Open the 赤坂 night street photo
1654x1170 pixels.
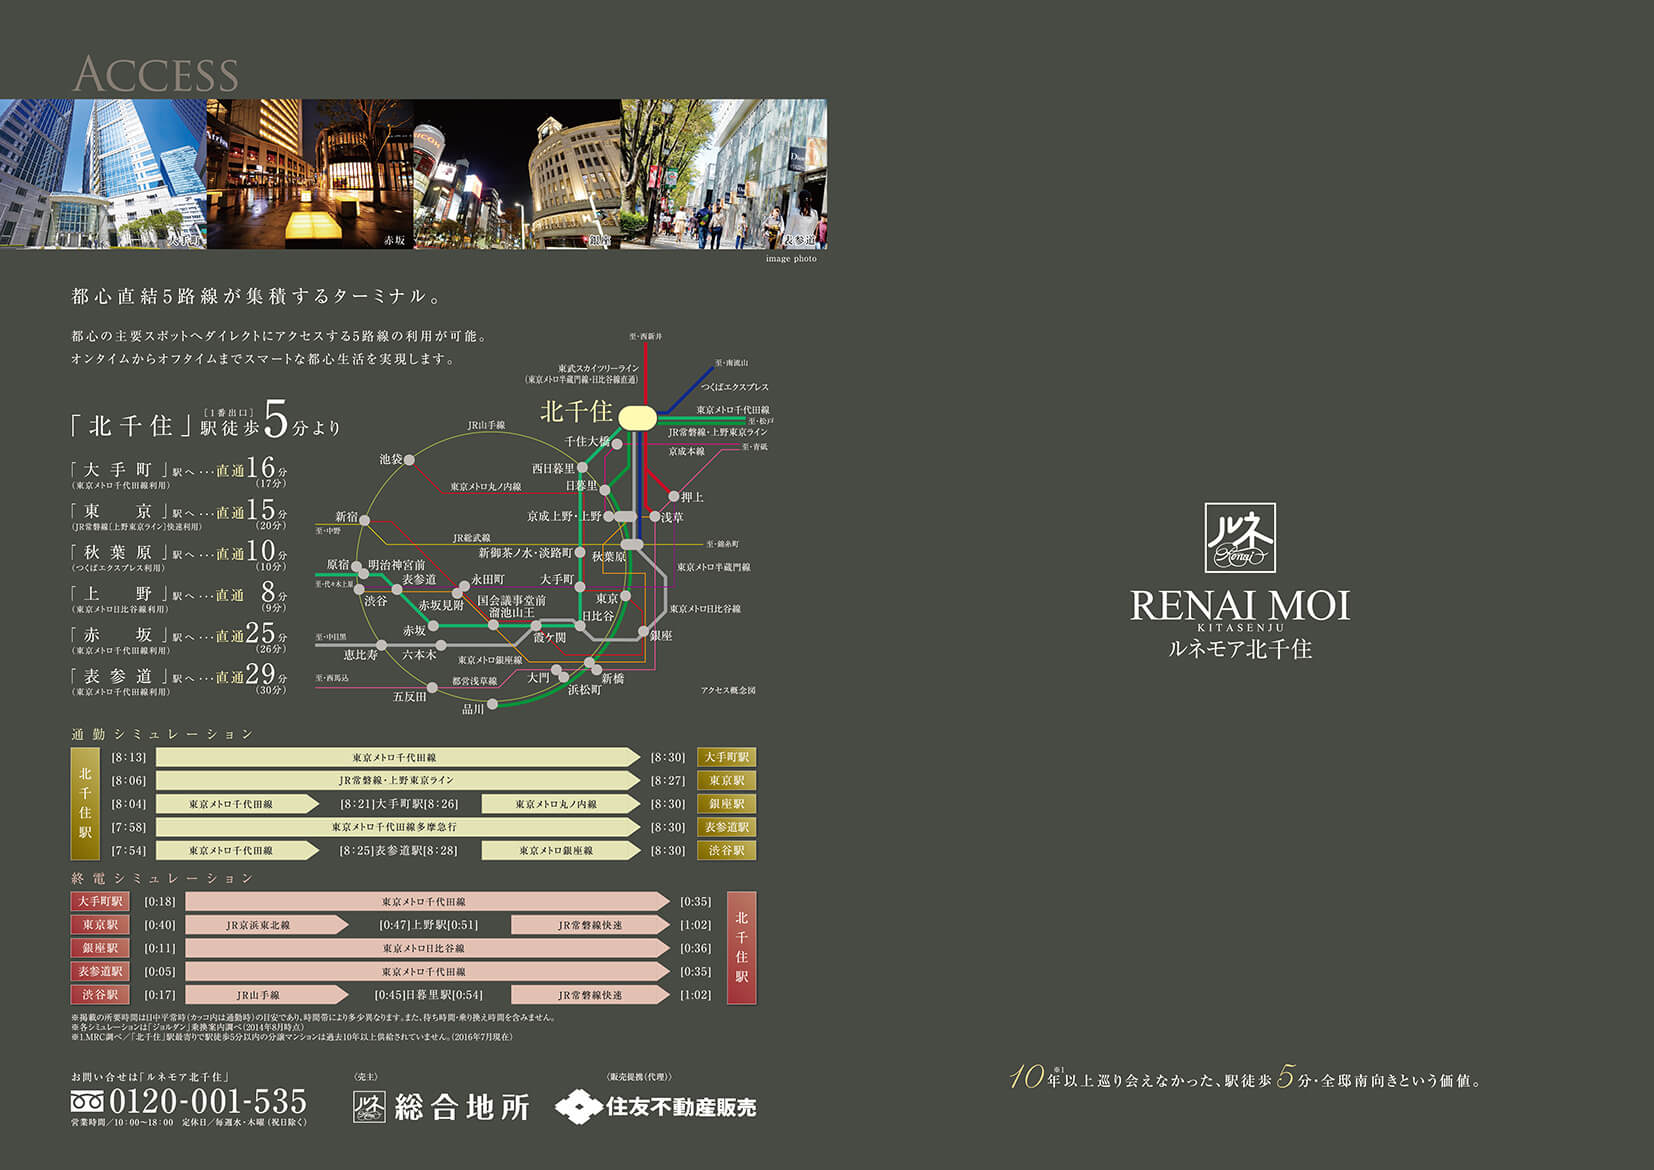(310, 174)
